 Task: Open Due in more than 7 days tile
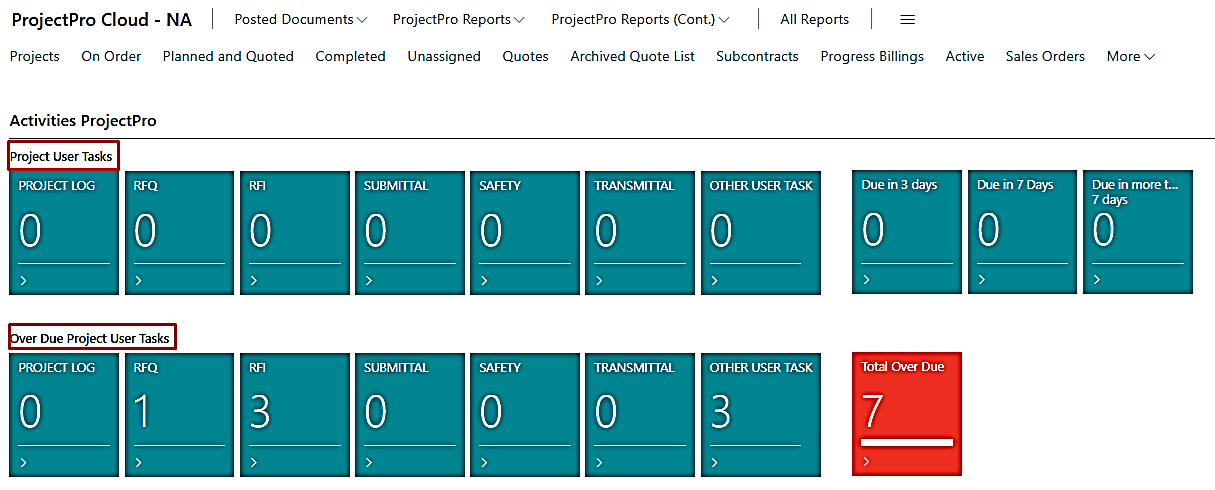click(1138, 232)
